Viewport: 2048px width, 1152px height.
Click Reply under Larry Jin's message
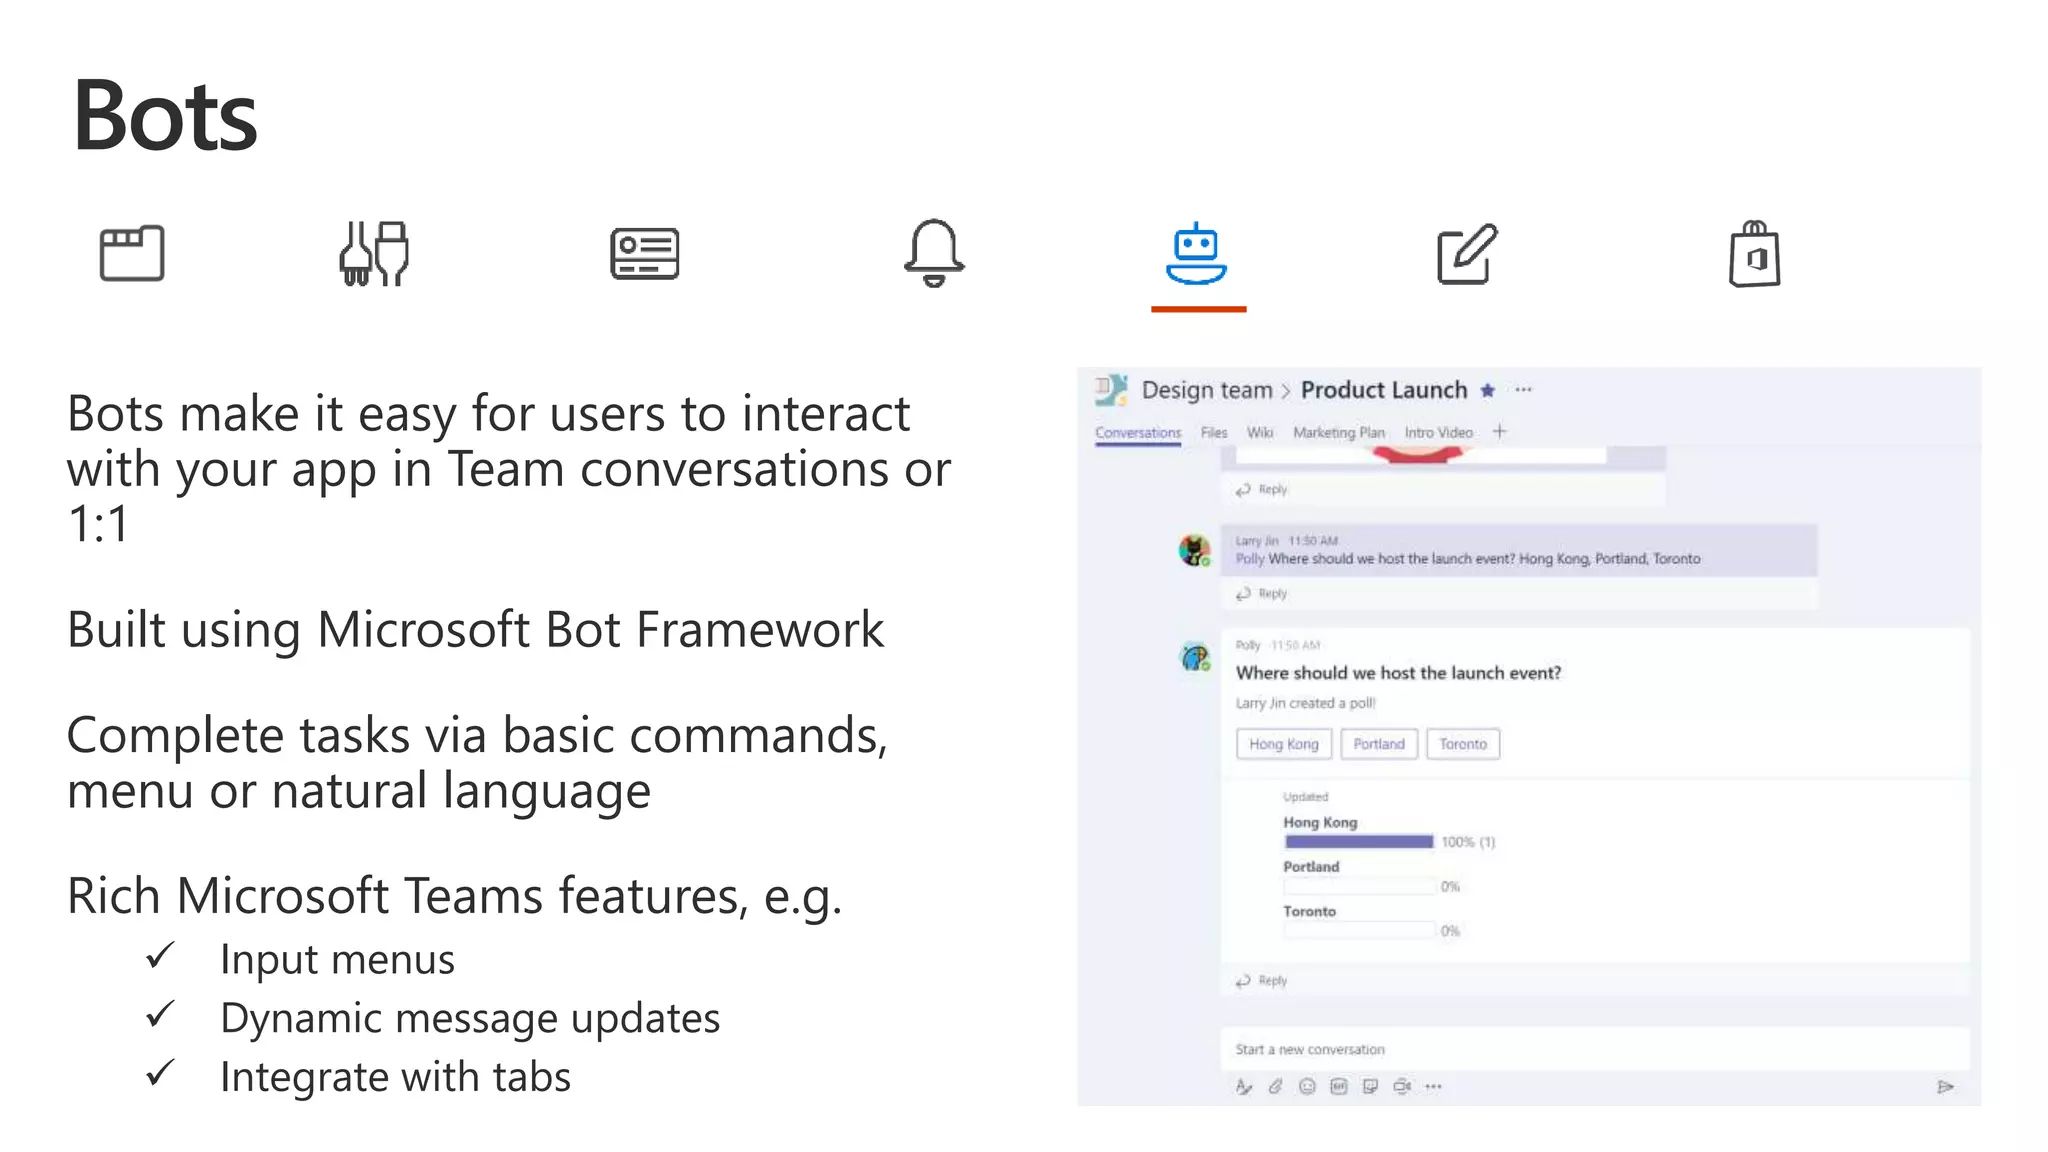pos(1262,594)
